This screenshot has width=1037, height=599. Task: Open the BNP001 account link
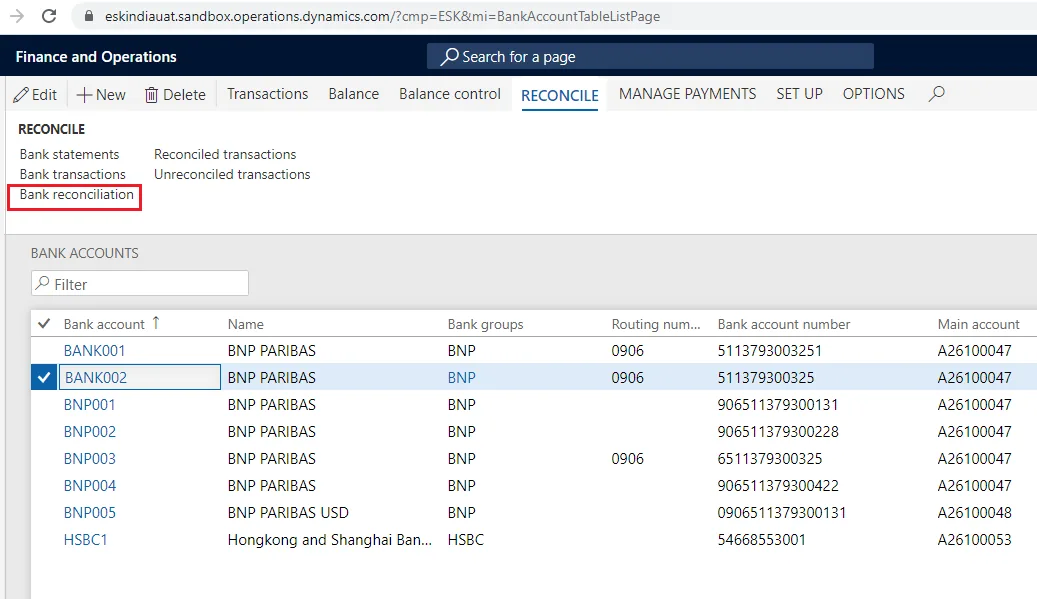coord(89,405)
